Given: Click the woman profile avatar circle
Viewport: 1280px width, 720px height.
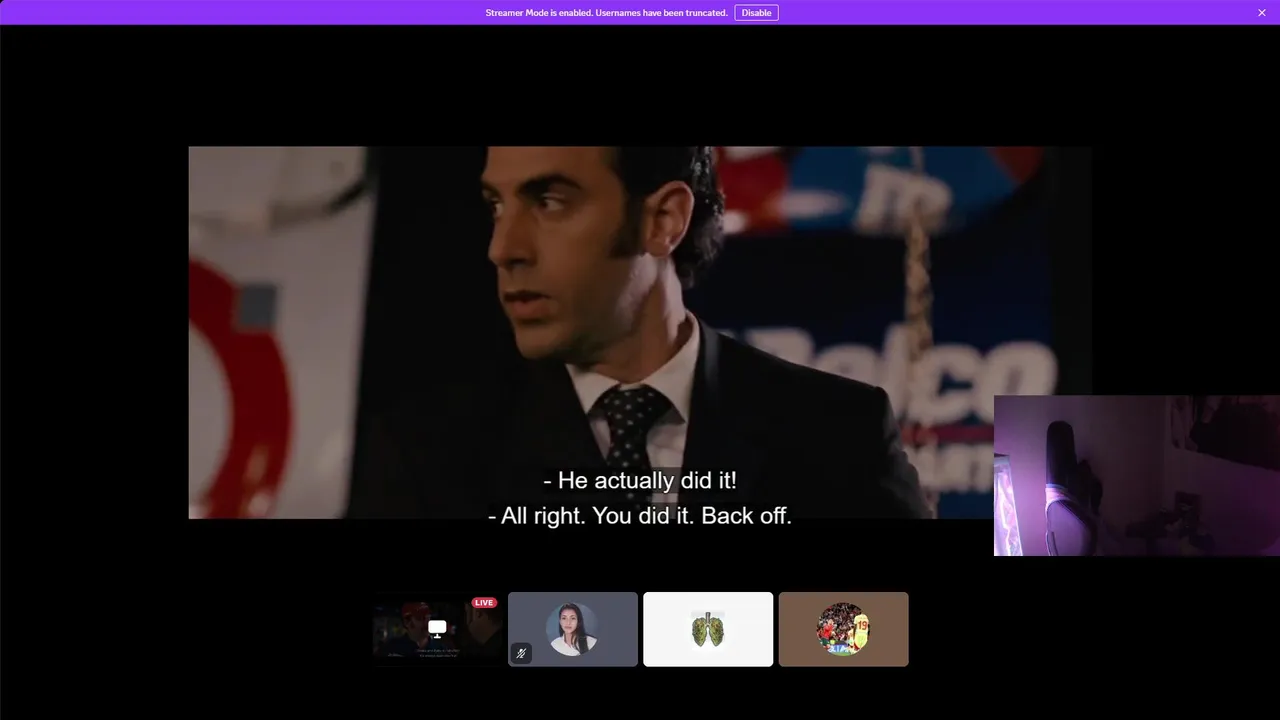Looking at the screenshot, I should click(572, 629).
